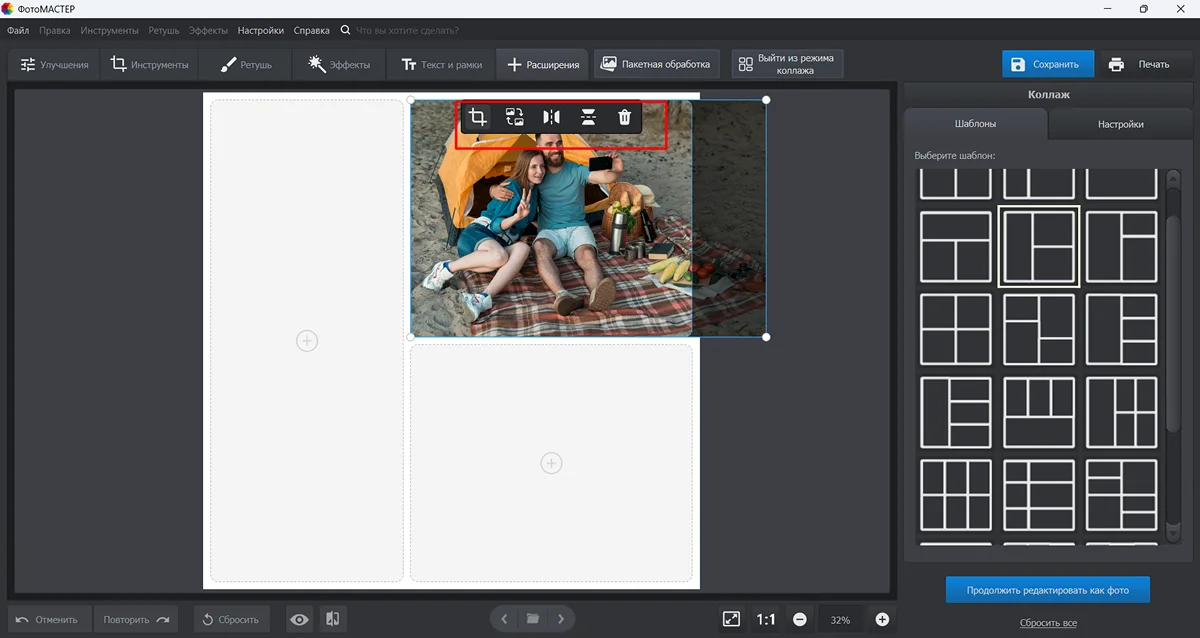Click the Сбросить все link
The height and width of the screenshot is (638, 1200).
click(1048, 623)
